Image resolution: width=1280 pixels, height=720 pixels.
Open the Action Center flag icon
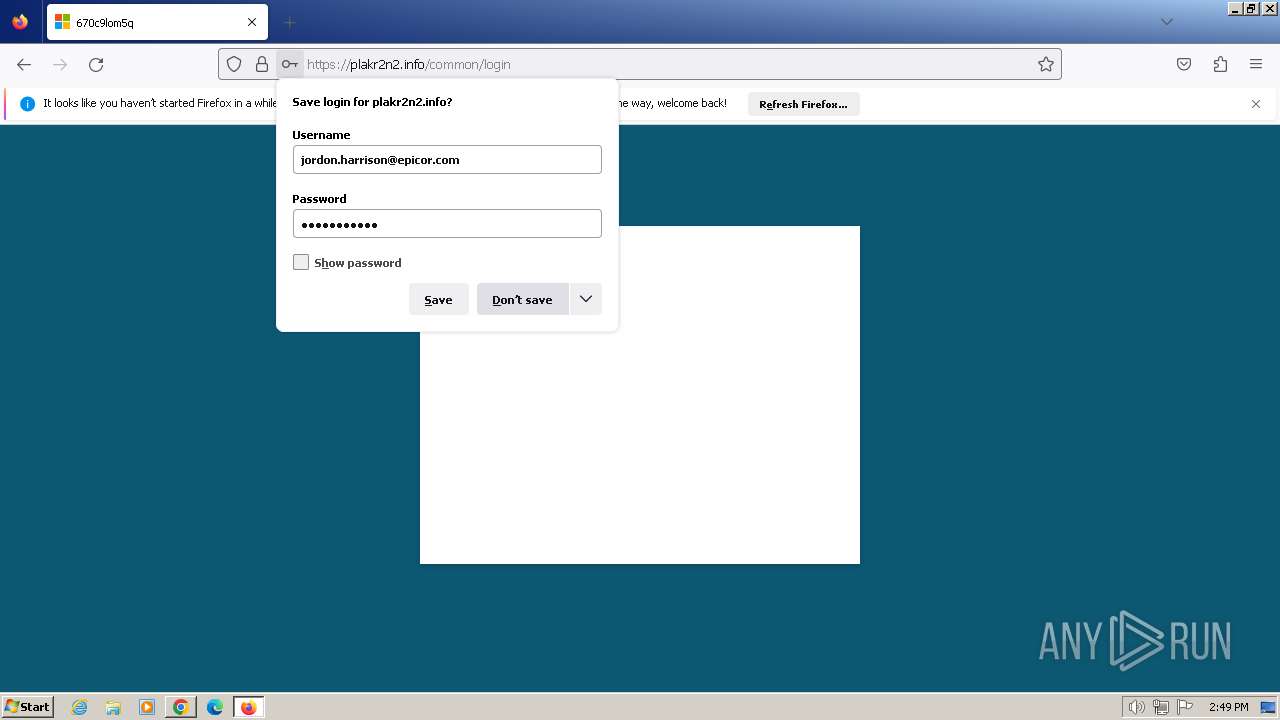(x=1185, y=707)
